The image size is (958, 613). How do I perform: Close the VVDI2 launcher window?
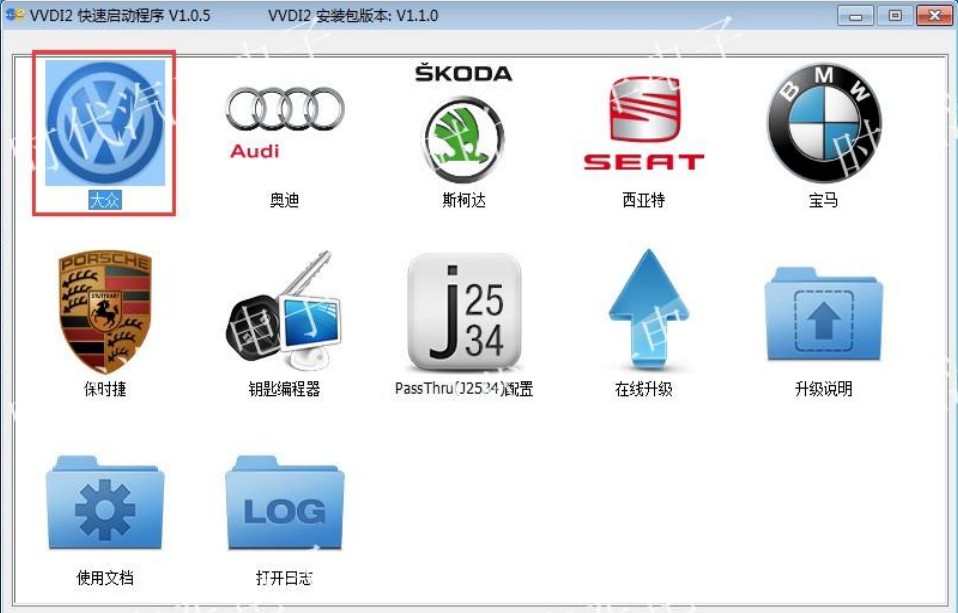(x=934, y=15)
